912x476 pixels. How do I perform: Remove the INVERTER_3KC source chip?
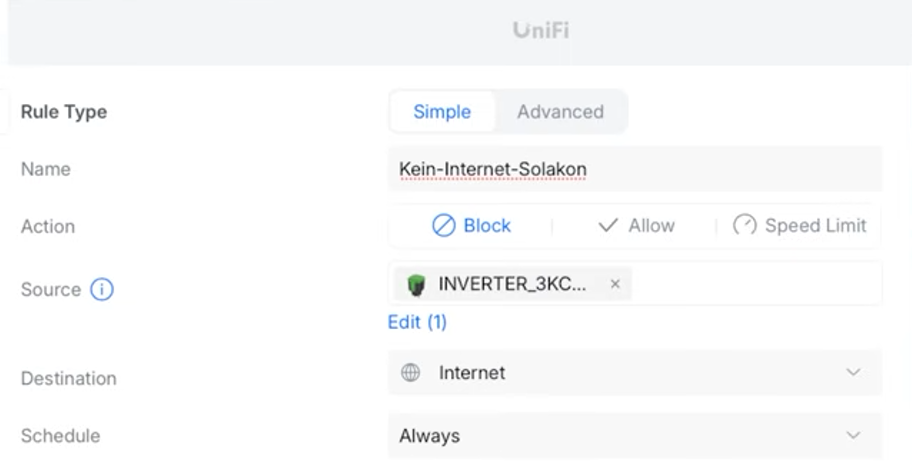pyautogui.click(x=615, y=285)
